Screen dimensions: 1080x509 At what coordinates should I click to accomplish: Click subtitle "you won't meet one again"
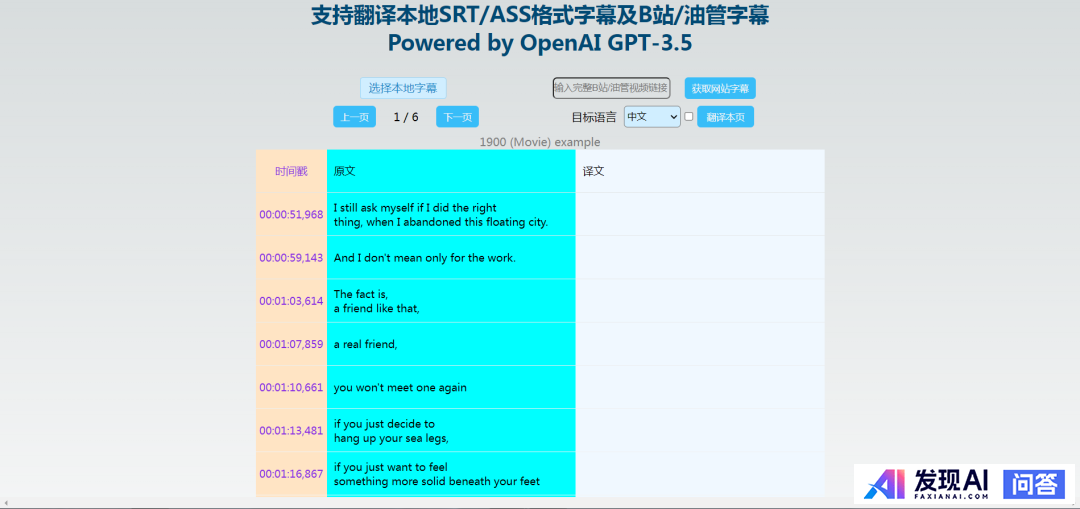click(x=400, y=387)
